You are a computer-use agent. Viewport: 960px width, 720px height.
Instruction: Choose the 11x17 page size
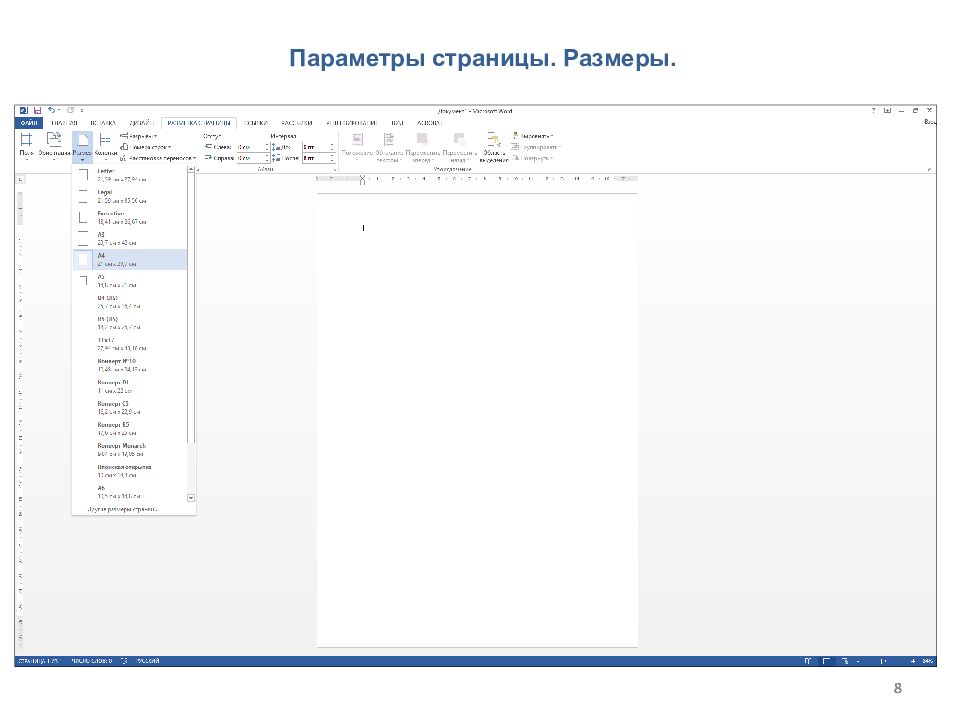[130, 344]
